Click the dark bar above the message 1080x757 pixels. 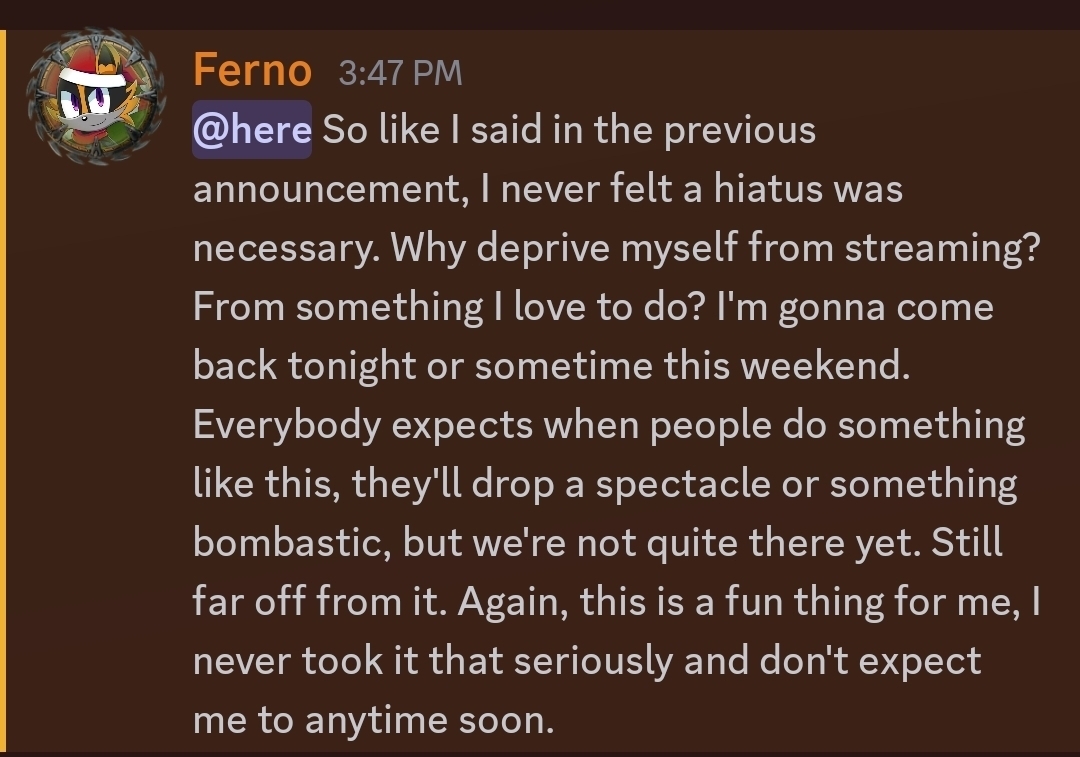tap(540, 13)
